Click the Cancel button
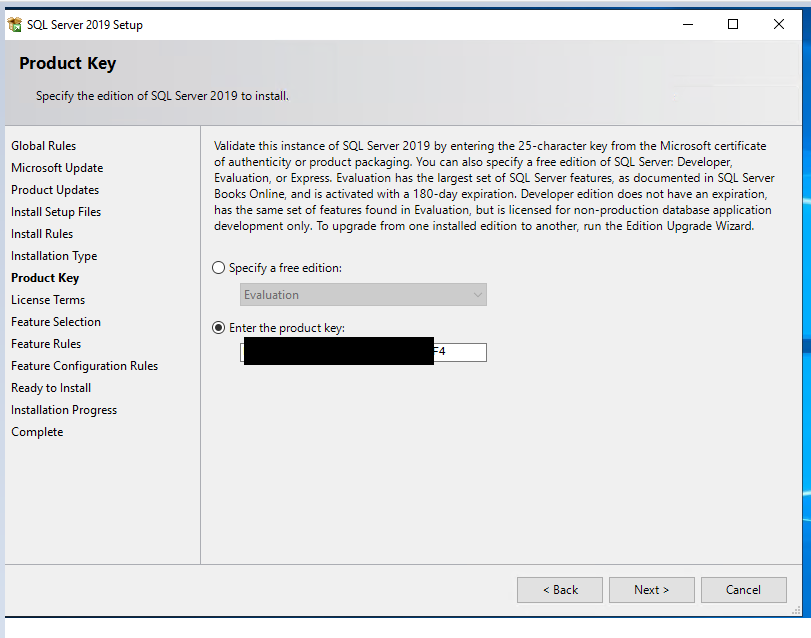 tap(744, 590)
